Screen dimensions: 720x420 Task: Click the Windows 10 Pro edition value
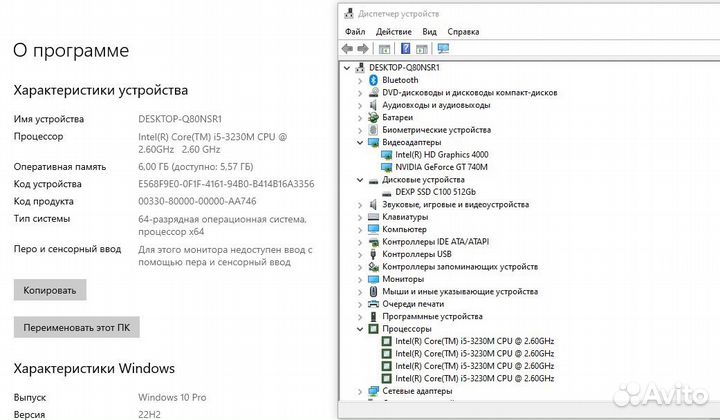(x=172, y=398)
